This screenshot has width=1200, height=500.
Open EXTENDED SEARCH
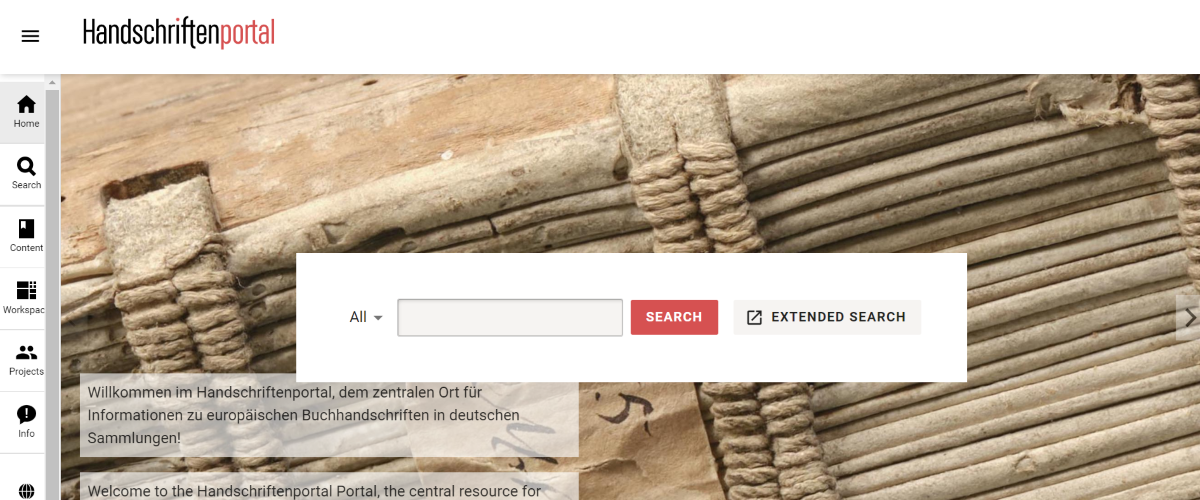tap(827, 317)
